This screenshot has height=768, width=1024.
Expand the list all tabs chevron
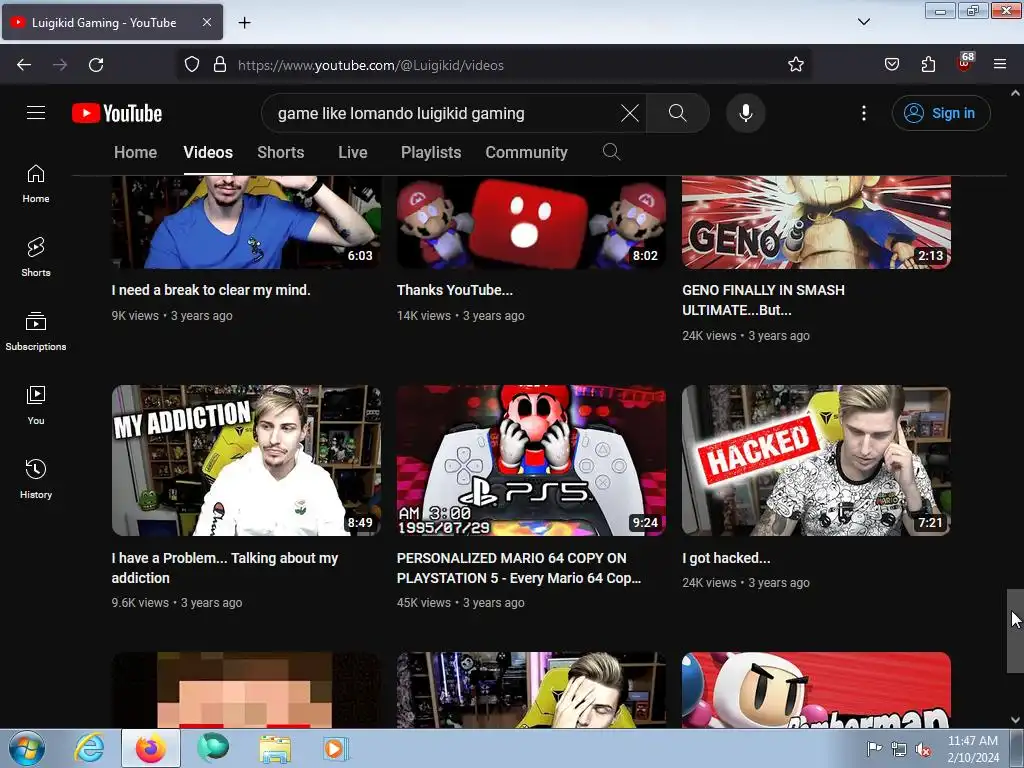(x=864, y=22)
